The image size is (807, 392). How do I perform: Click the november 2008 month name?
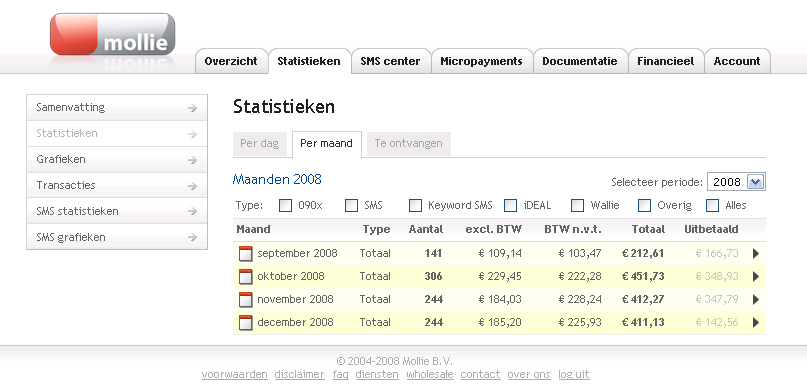pyautogui.click(x=295, y=299)
